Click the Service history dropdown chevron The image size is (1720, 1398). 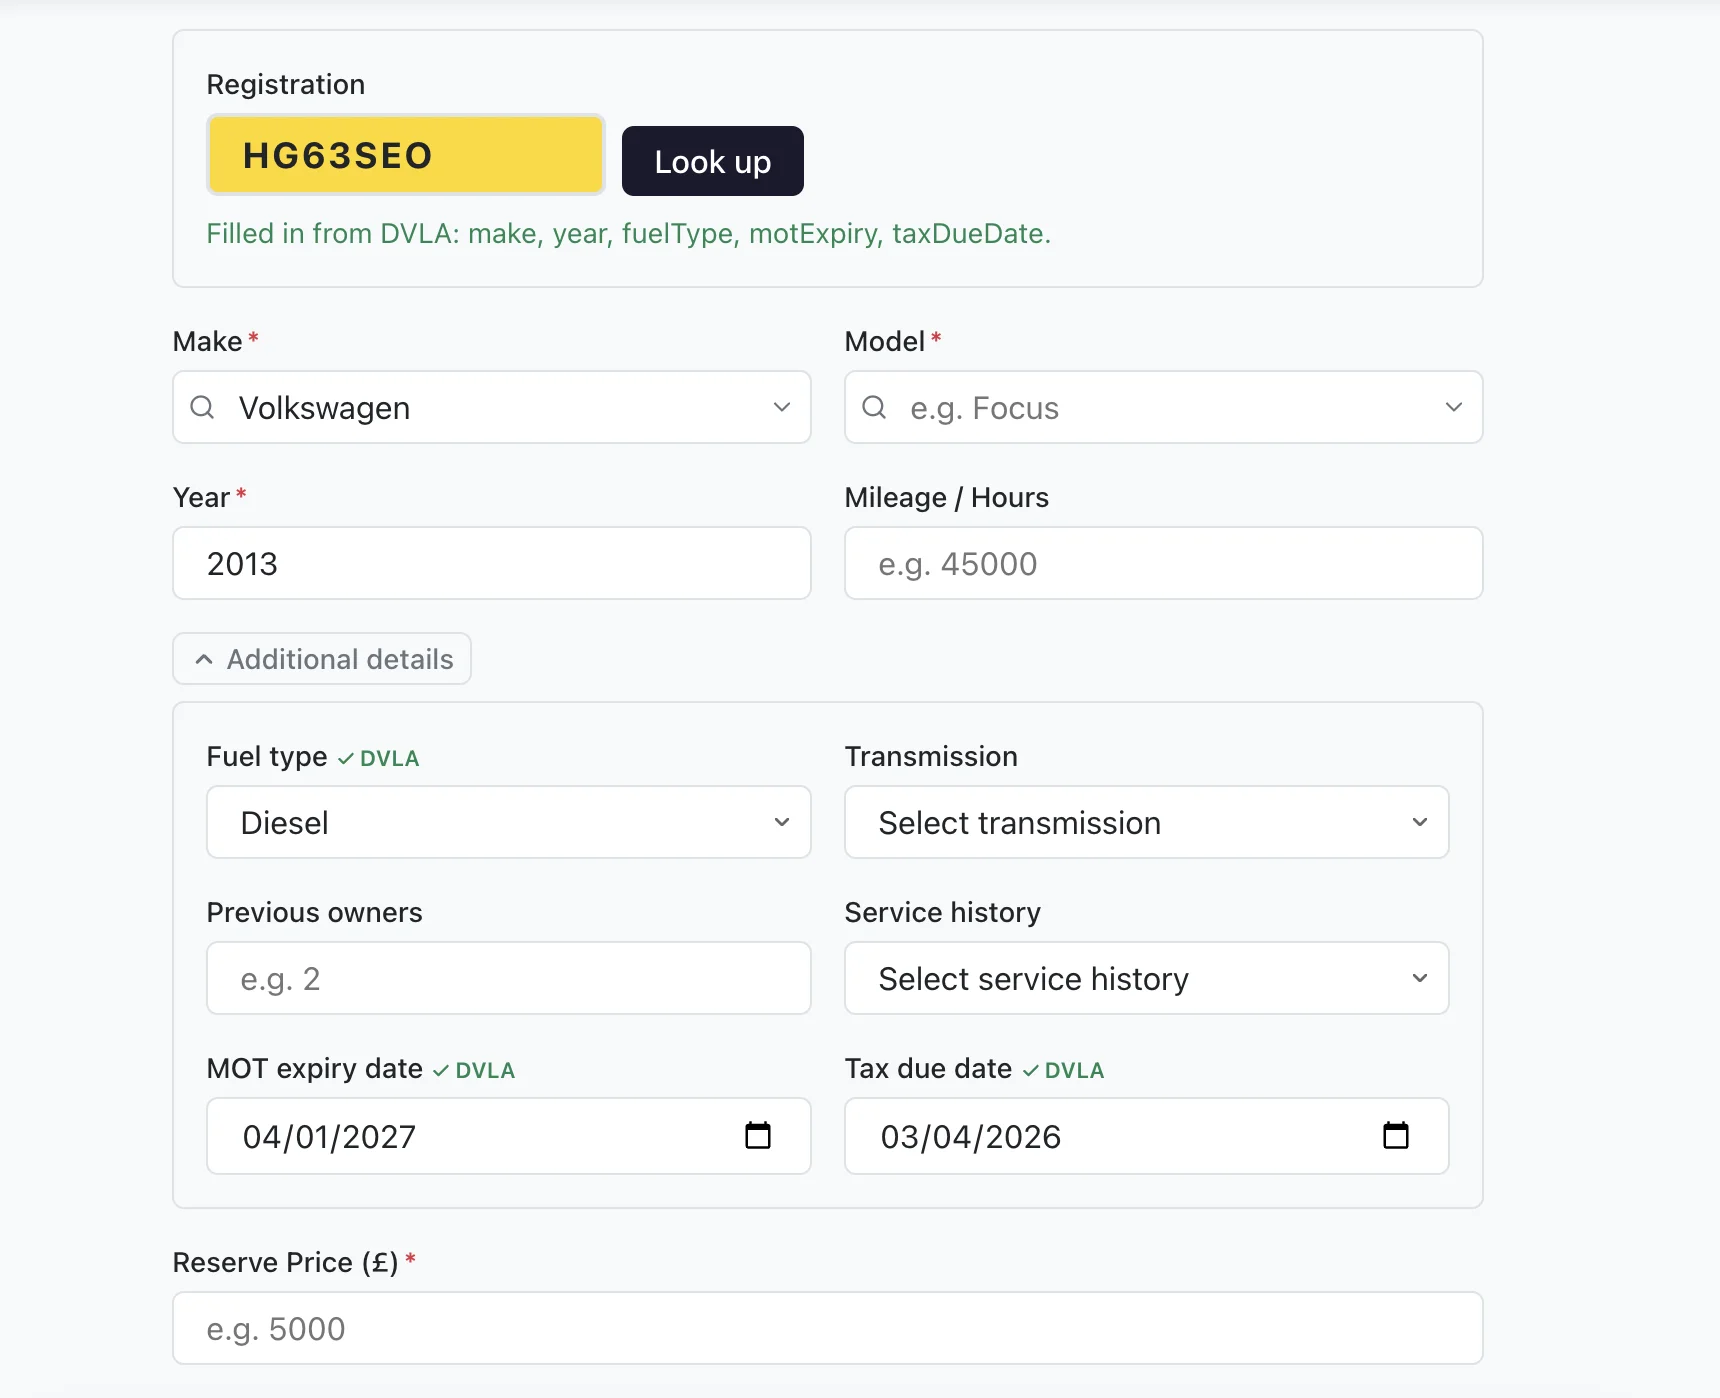coord(1419,978)
